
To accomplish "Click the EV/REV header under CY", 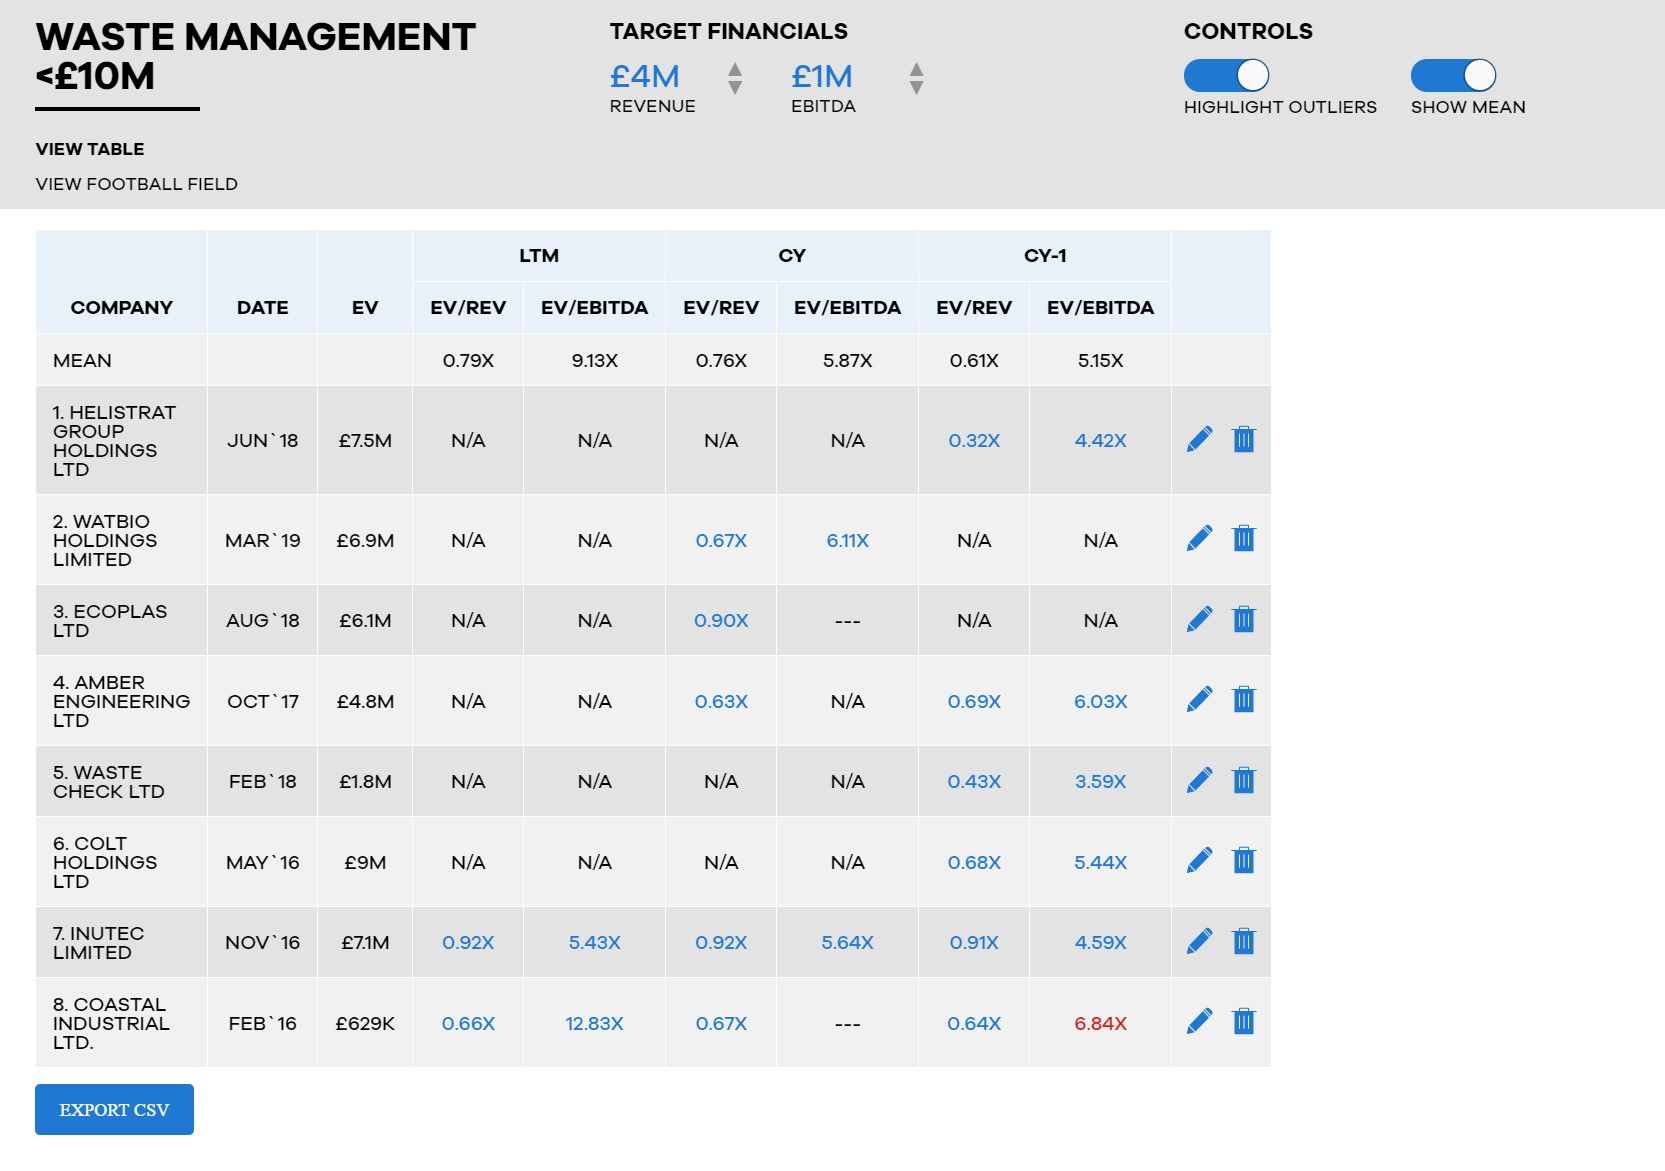I will pos(721,307).
